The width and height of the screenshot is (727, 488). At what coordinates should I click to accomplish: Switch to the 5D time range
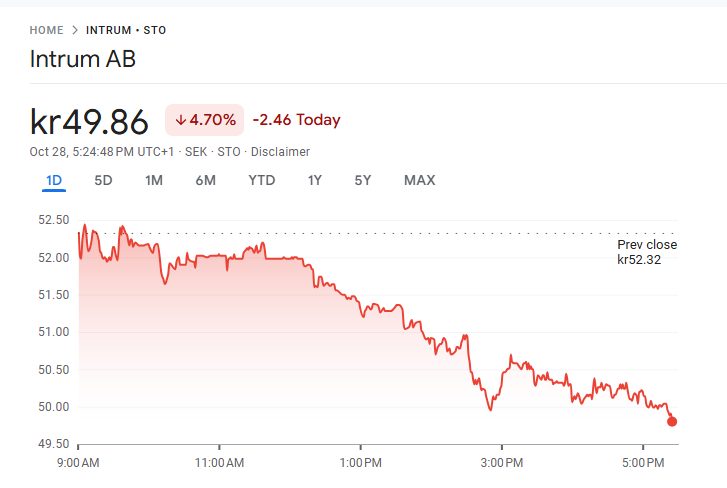[x=103, y=181]
